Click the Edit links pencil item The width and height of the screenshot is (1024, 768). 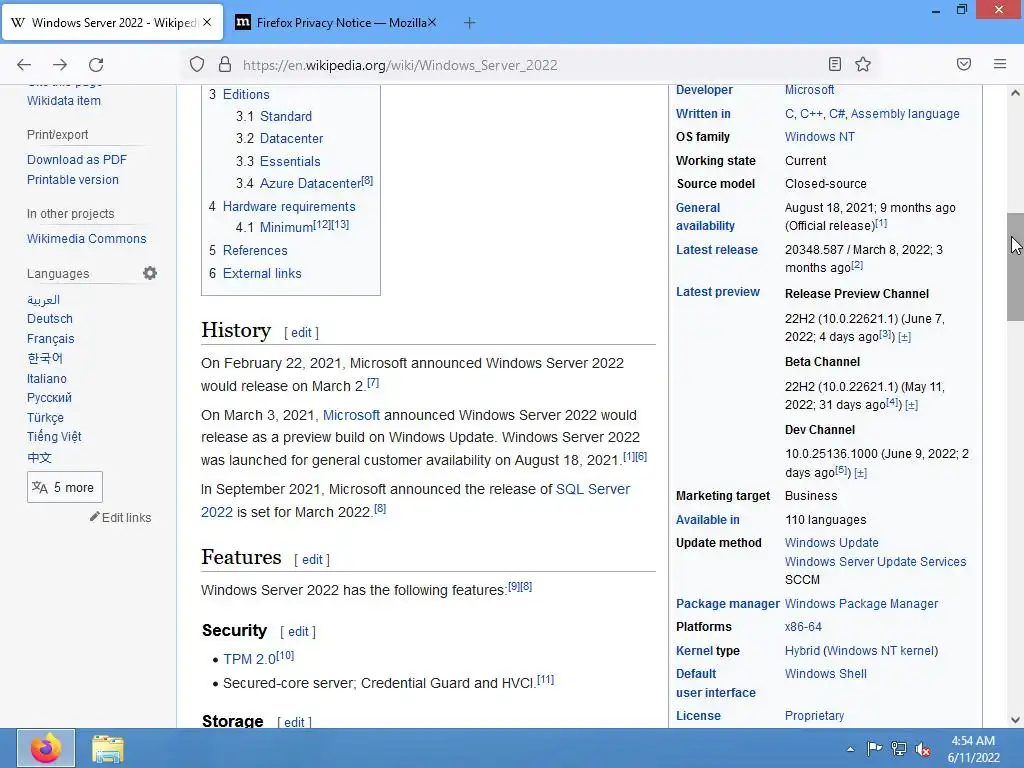point(120,517)
